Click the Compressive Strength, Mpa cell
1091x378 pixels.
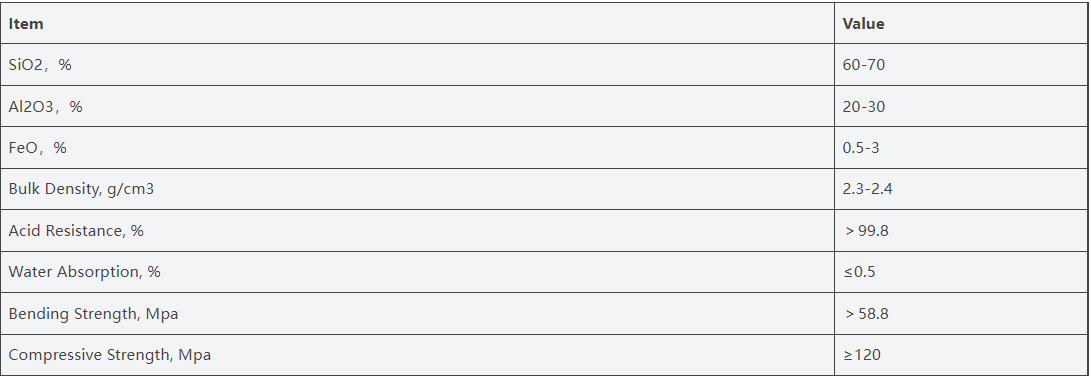pyautogui.click(x=417, y=355)
